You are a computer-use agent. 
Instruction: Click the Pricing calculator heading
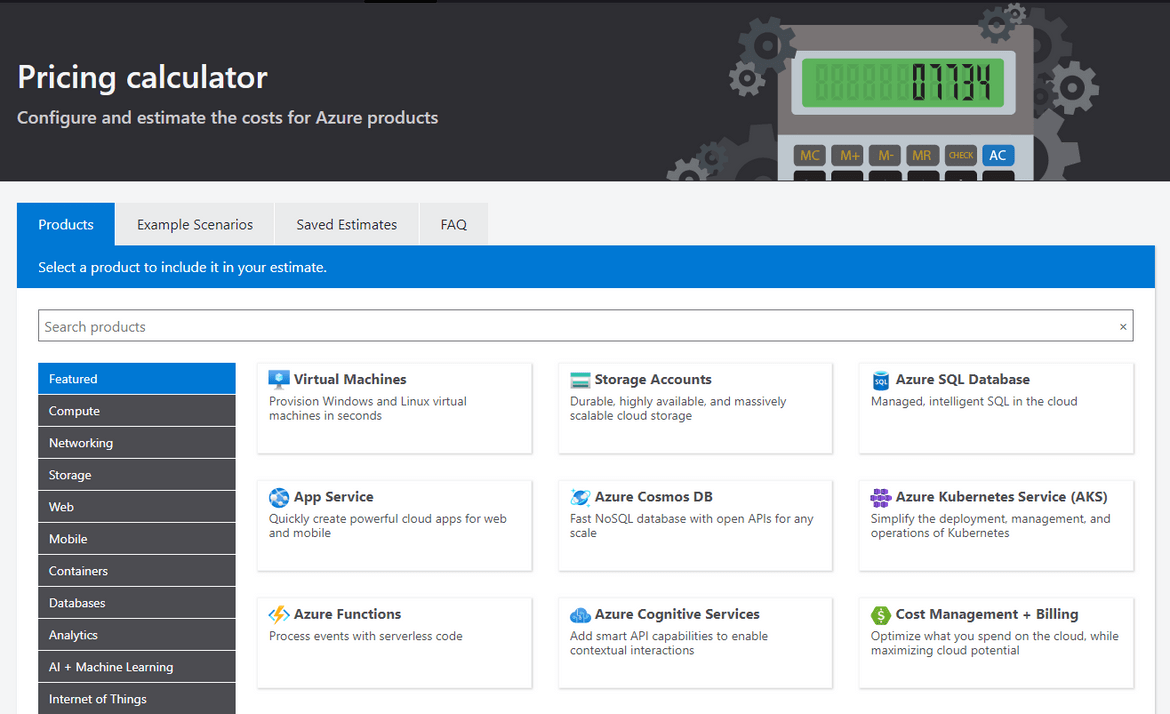[x=143, y=78]
